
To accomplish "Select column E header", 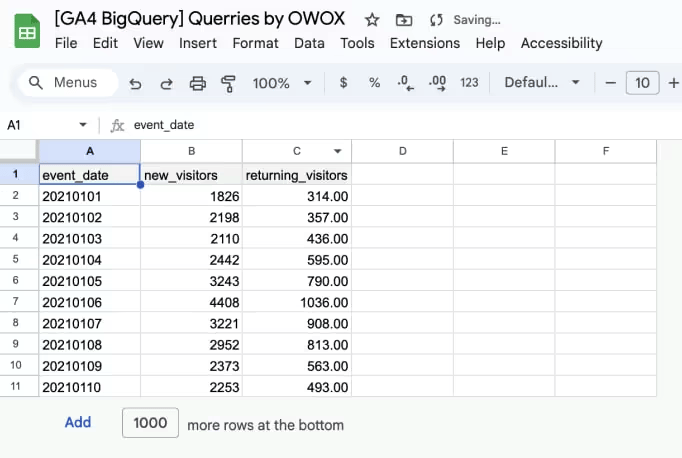I will [504, 151].
